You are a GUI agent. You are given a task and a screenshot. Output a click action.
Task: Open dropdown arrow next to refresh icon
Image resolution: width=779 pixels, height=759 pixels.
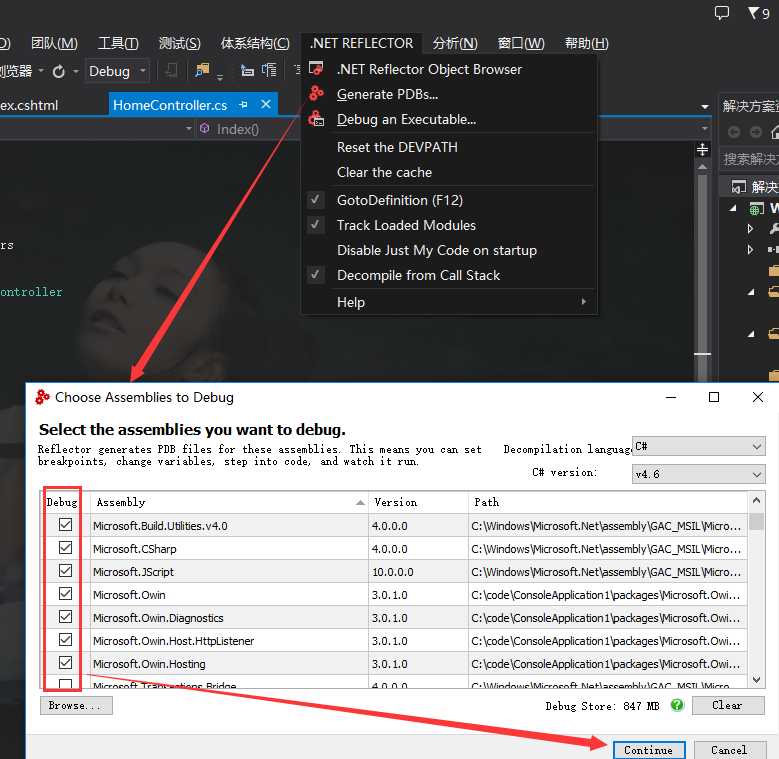(x=76, y=72)
